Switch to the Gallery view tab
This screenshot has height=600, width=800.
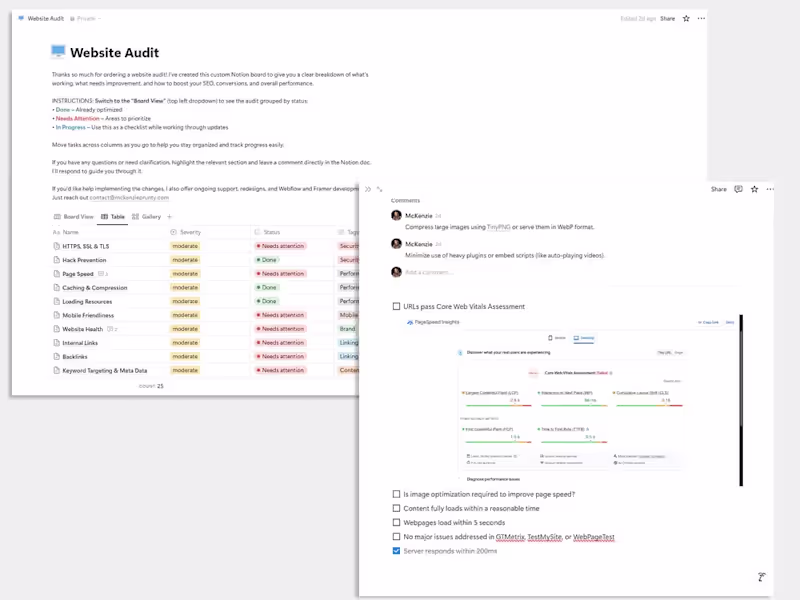[148, 217]
